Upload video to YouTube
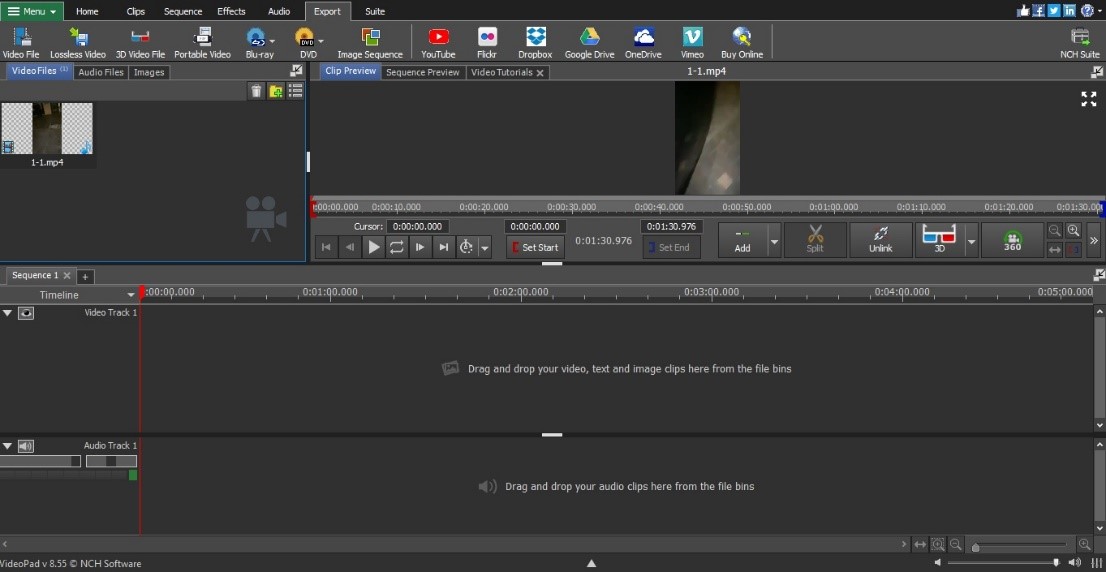Screen dimensions: 1106x572 point(438,43)
